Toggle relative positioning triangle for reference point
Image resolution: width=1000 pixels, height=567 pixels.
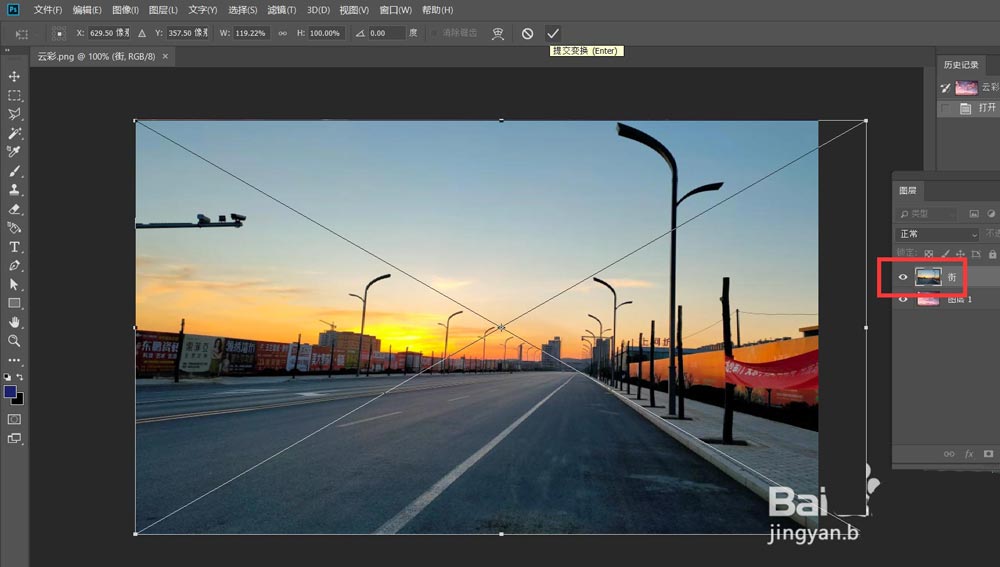point(142,33)
